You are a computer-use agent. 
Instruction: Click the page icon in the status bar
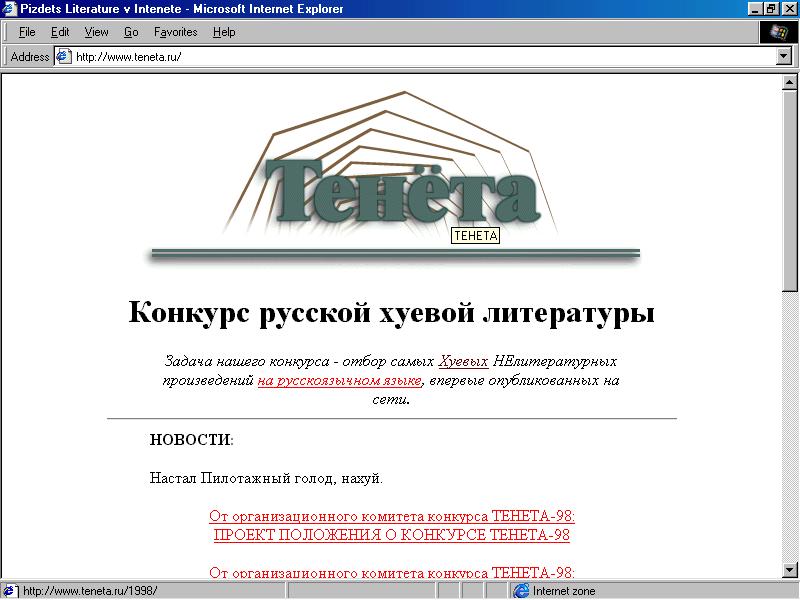tap(10, 591)
